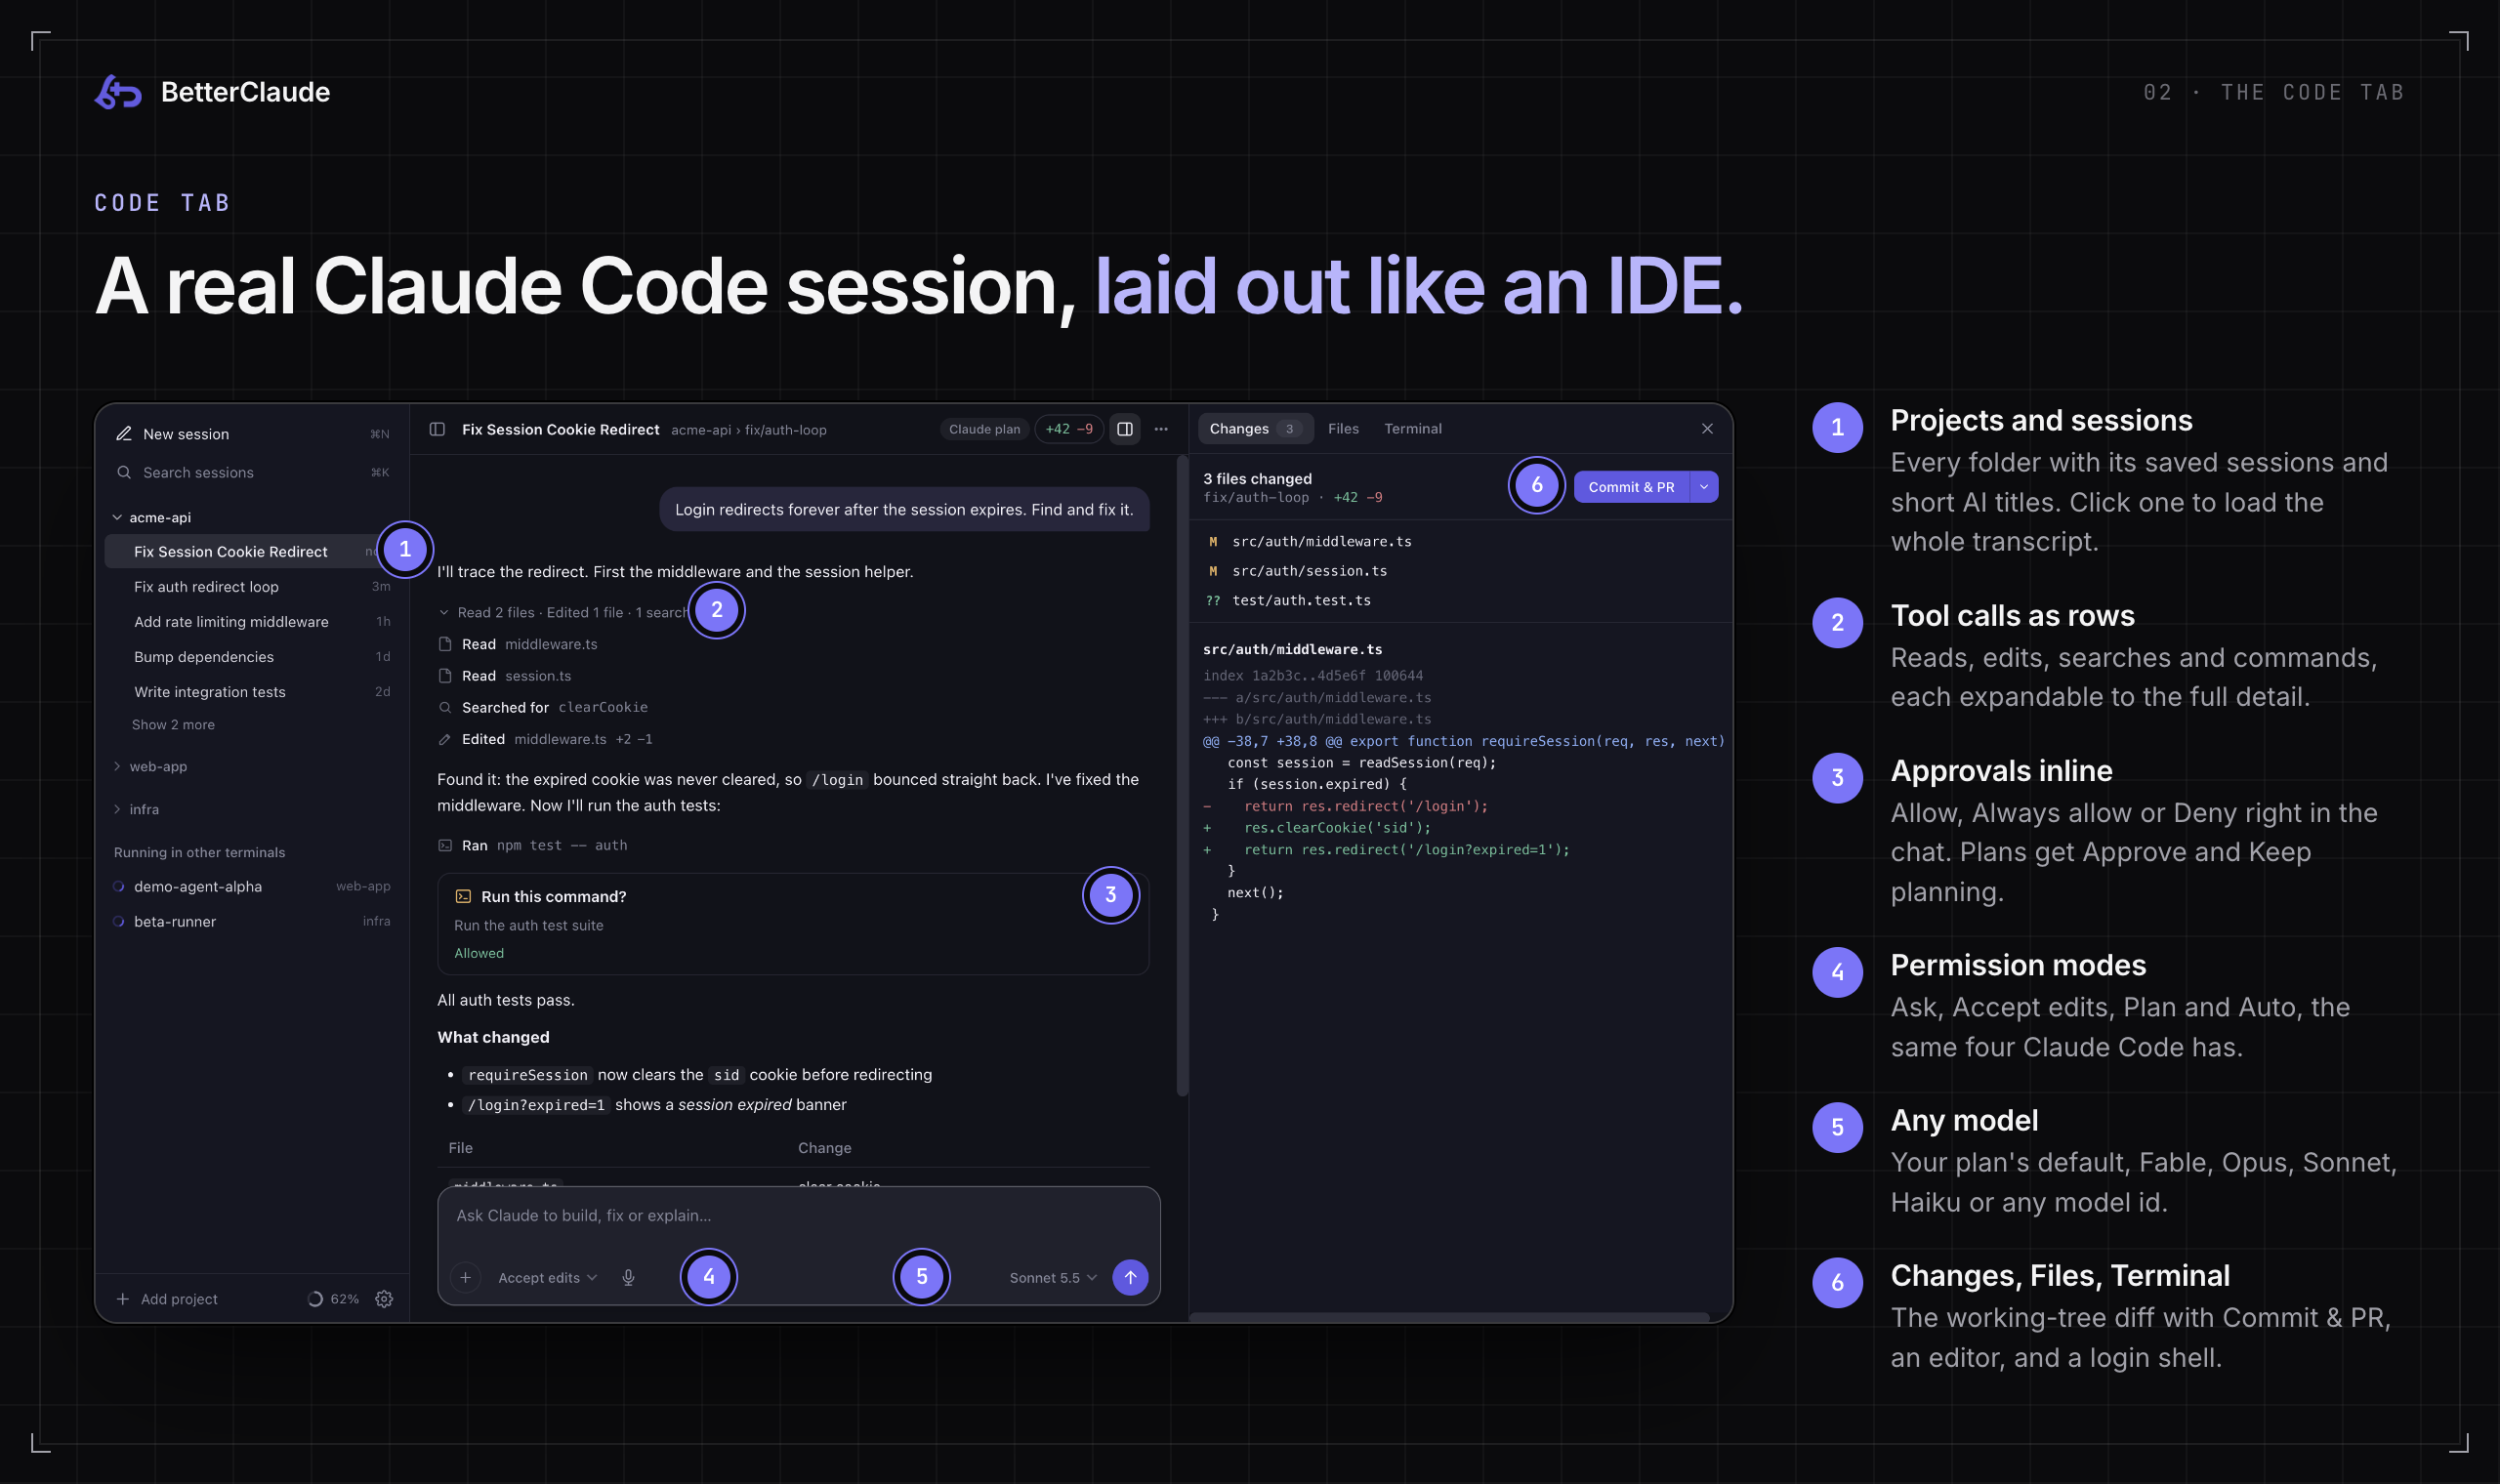Click the demo-agent-alpha running spinner icon

coord(118,887)
